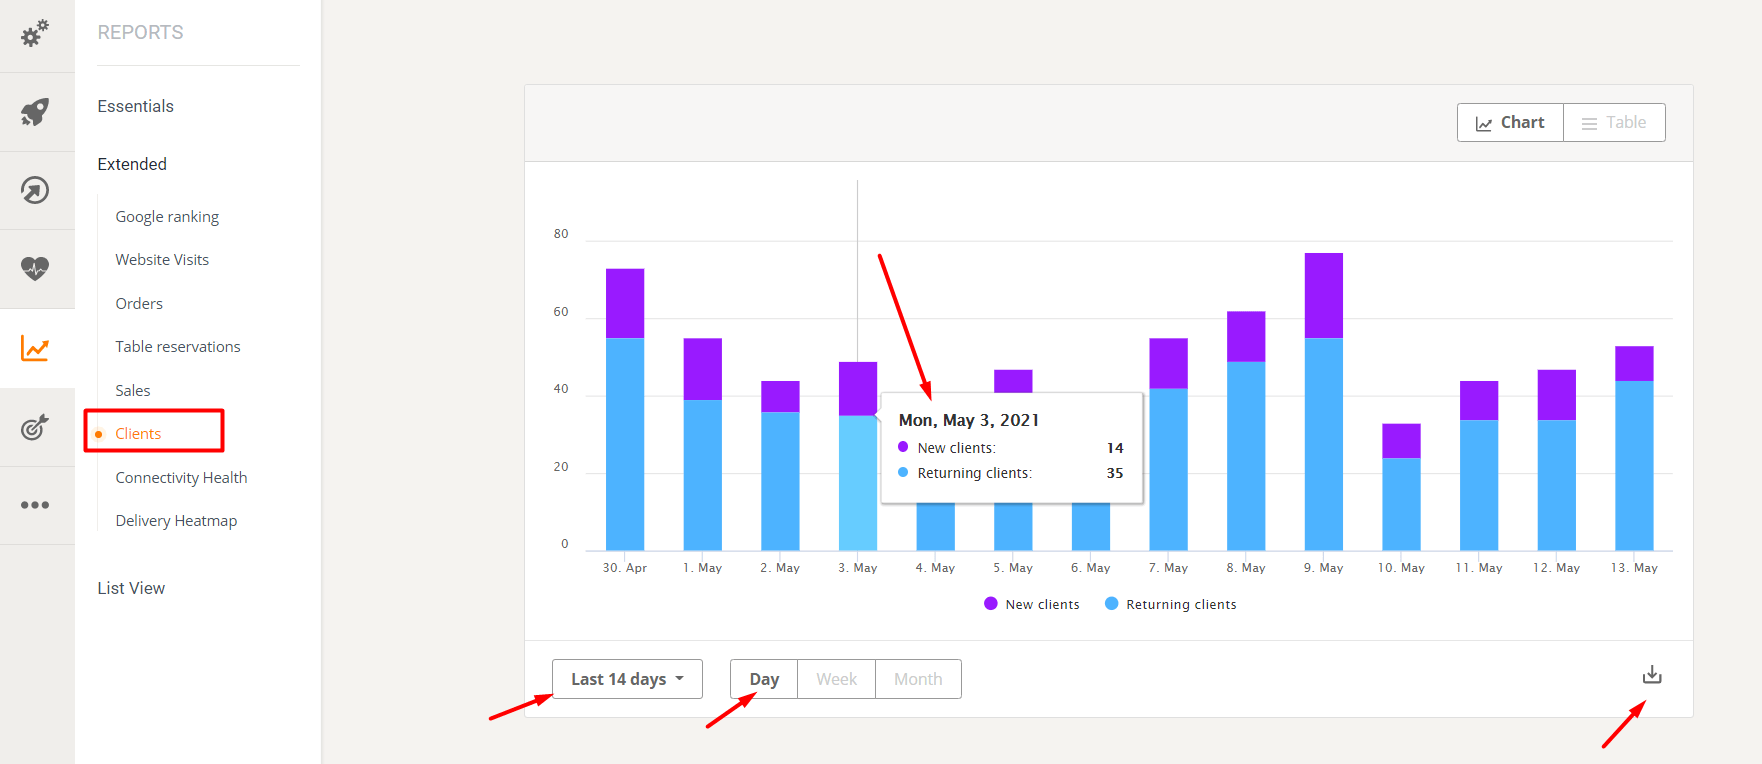This screenshot has width=1762, height=764.
Task: Open the rocket icon section
Action: click(35, 112)
